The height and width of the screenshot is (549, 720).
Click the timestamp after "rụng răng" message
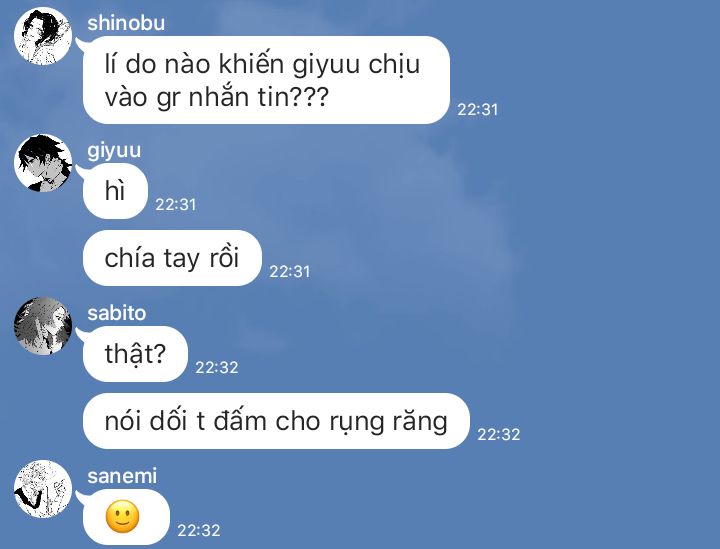point(499,435)
